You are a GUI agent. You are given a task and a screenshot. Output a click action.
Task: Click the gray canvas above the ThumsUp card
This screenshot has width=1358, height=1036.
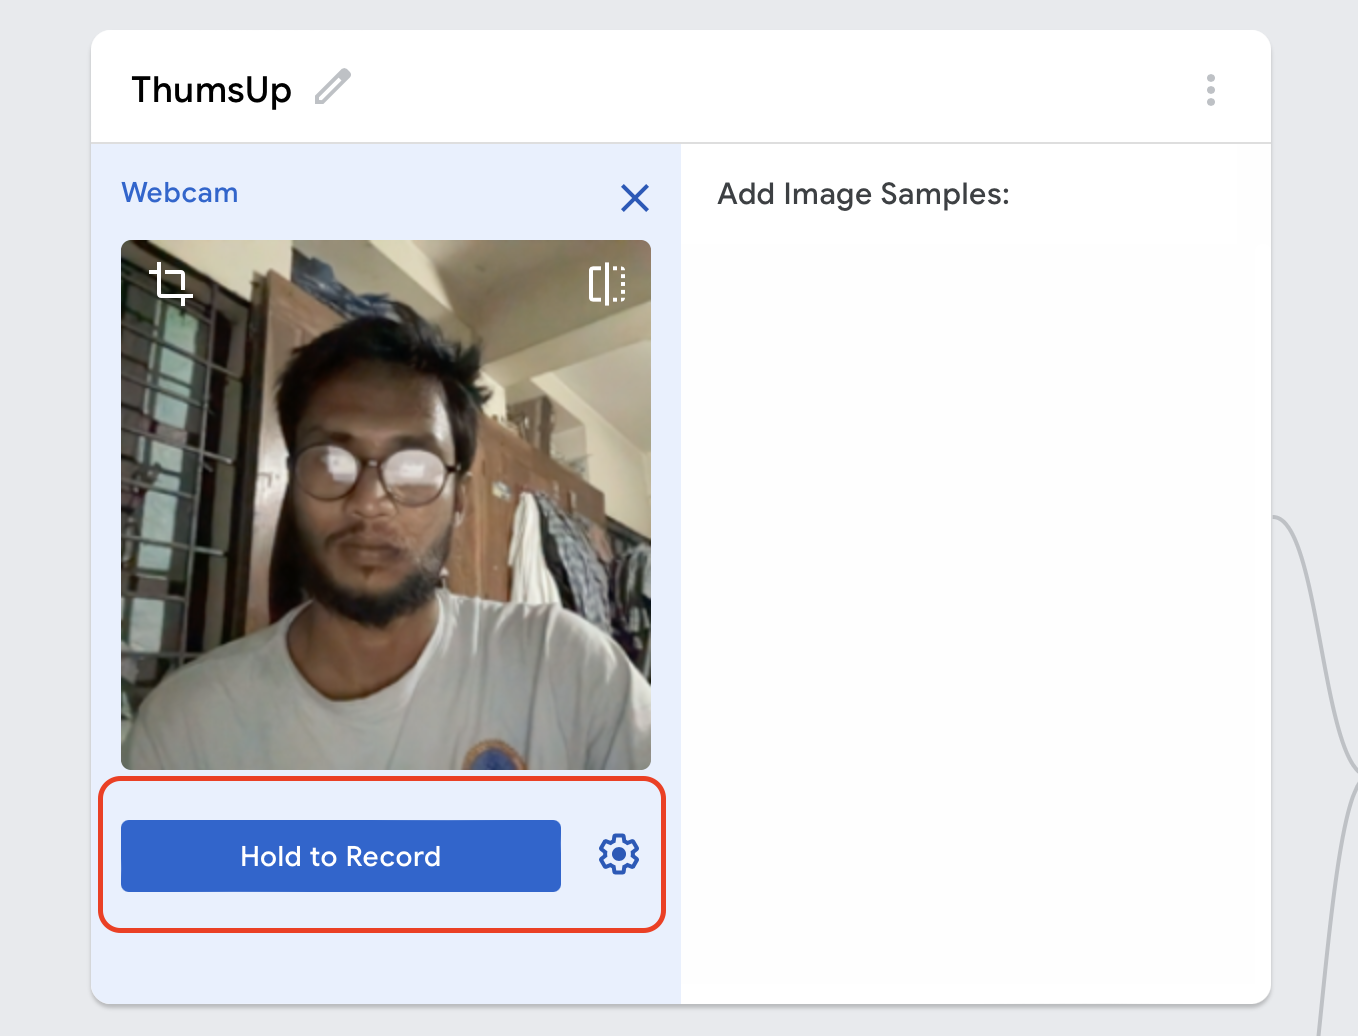point(680,14)
